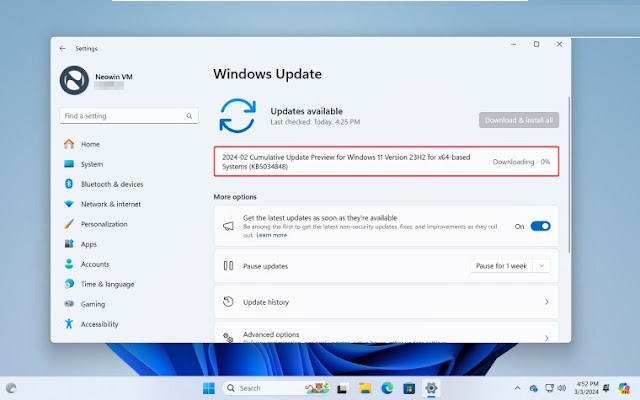The image size is (640, 400).
Task: Turn off get latest updates toggle
Action: [540, 226]
